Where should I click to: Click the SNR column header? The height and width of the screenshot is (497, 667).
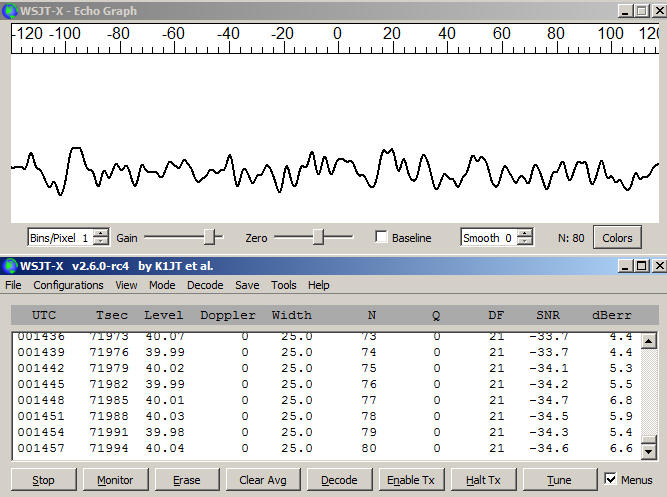click(548, 315)
